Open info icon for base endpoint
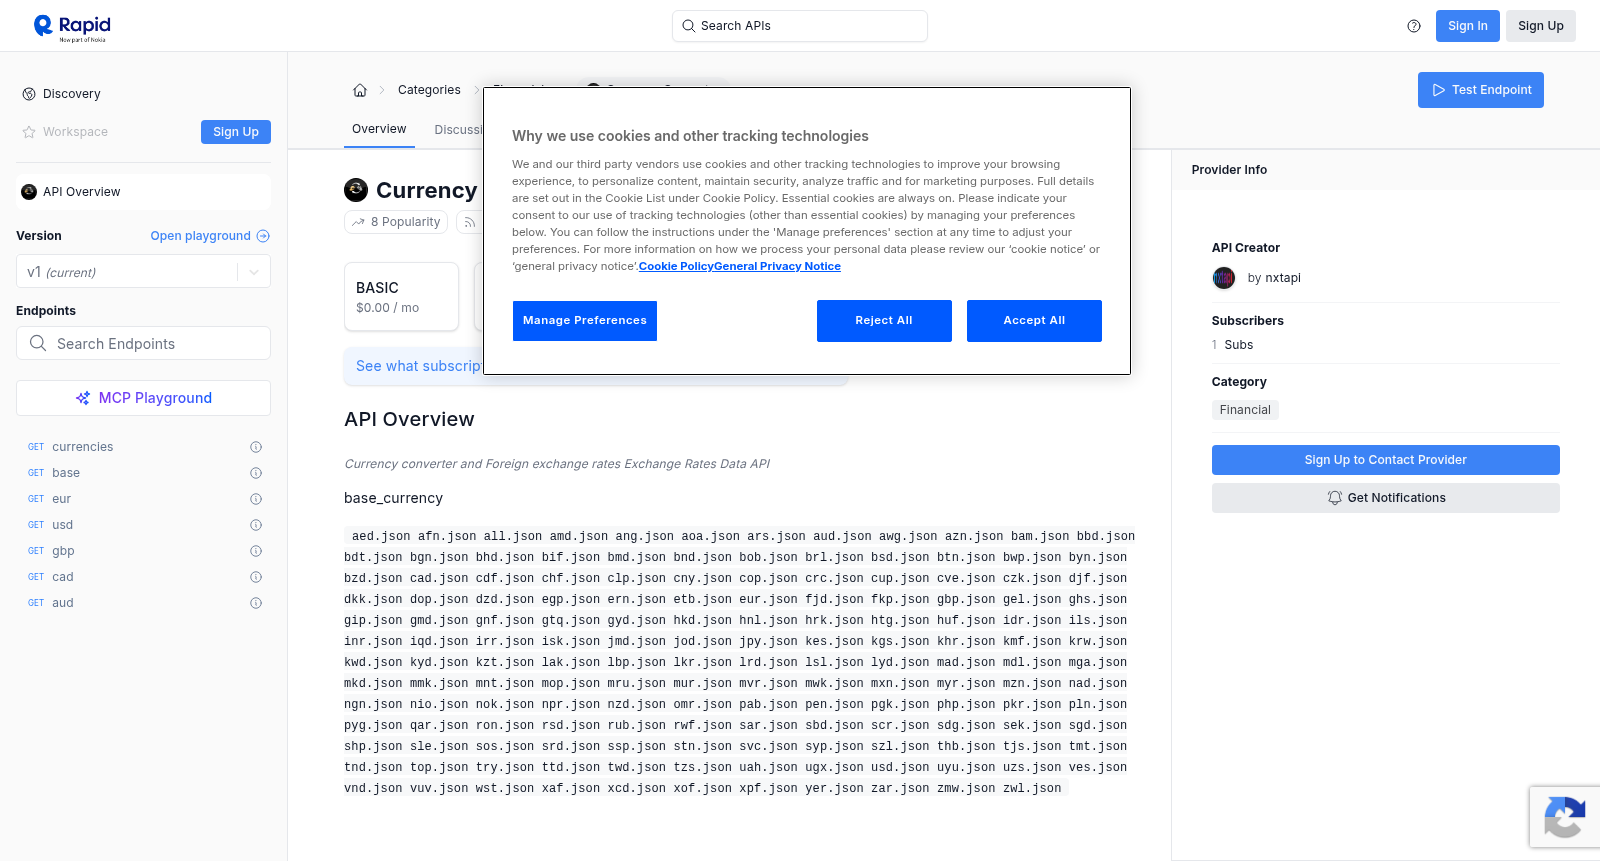The image size is (1600, 861). tap(256, 473)
